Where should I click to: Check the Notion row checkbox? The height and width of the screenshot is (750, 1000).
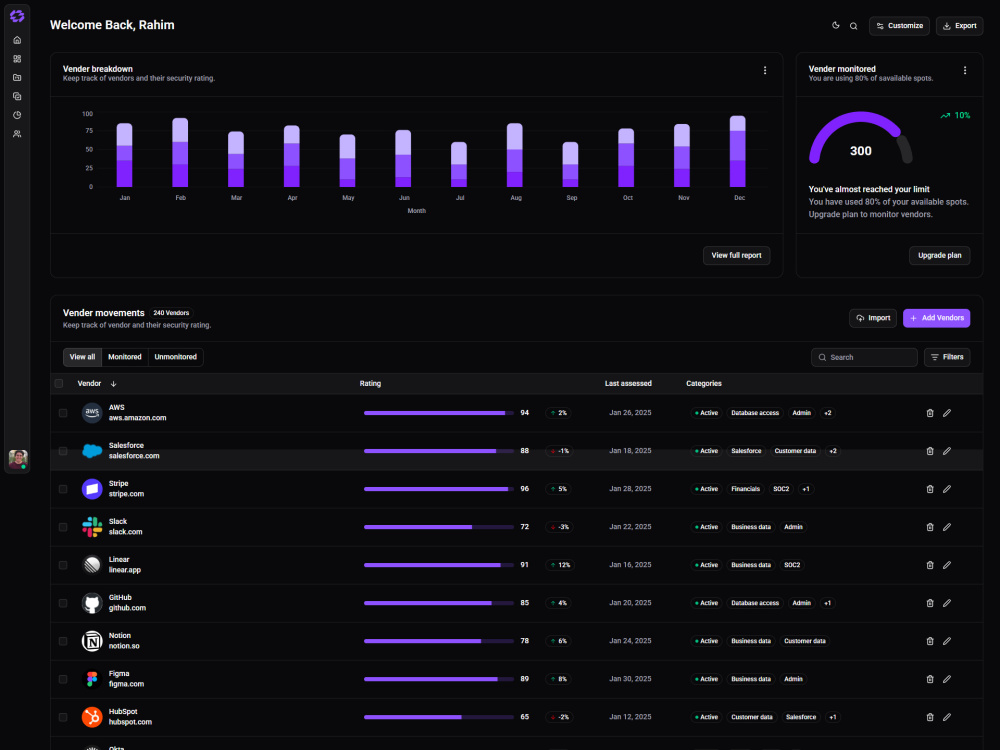point(63,641)
